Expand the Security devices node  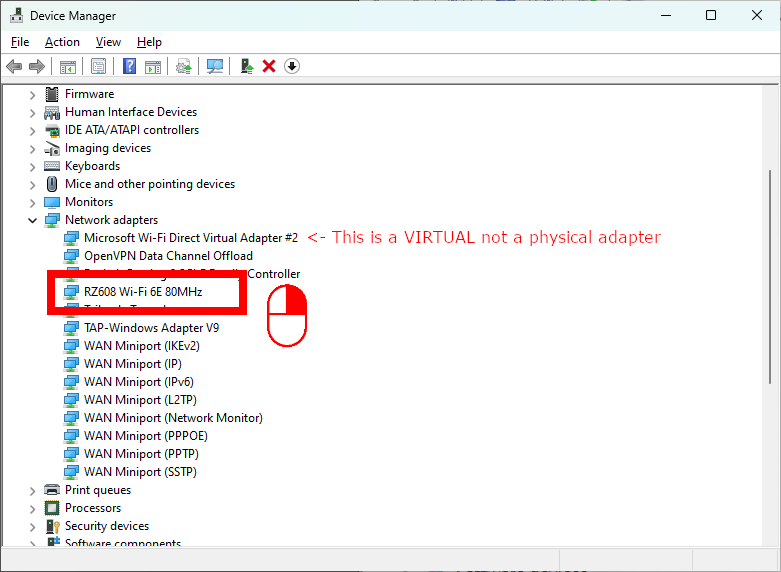click(x=32, y=526)
